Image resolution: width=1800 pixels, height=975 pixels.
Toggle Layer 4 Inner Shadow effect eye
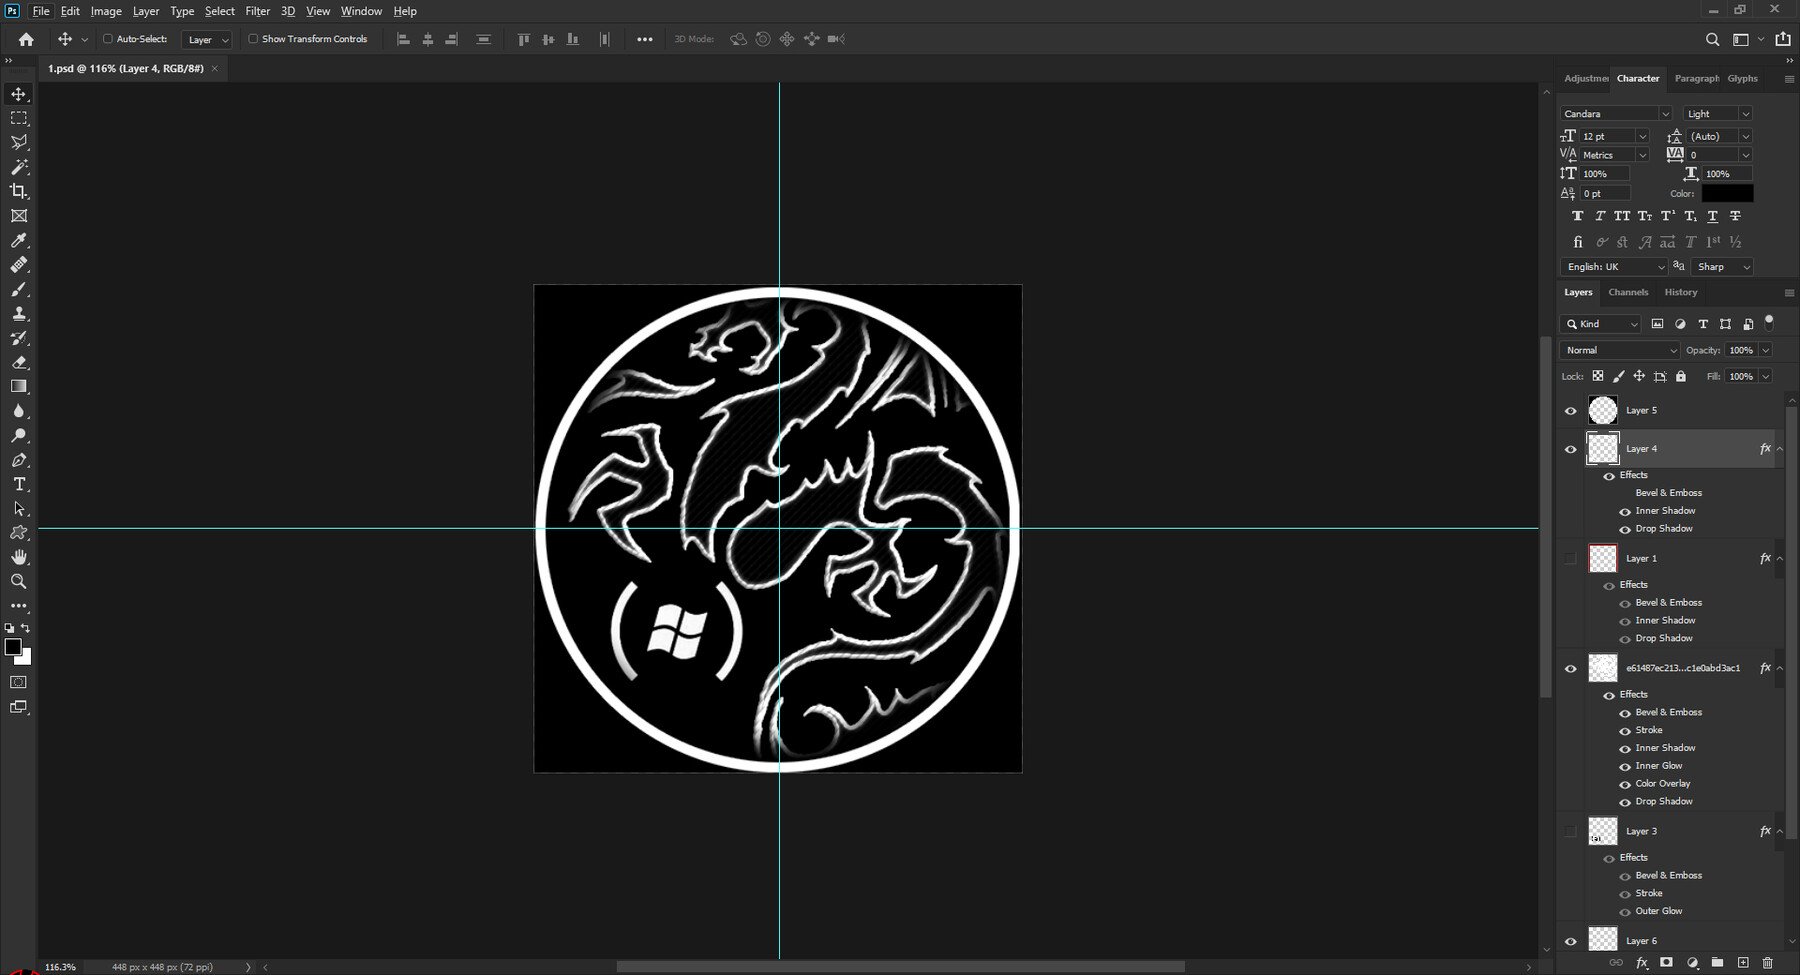1625,512
